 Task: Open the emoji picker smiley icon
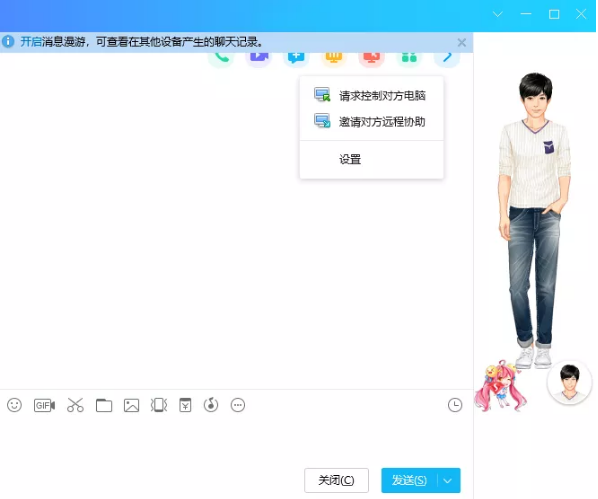tap(14, 405)
